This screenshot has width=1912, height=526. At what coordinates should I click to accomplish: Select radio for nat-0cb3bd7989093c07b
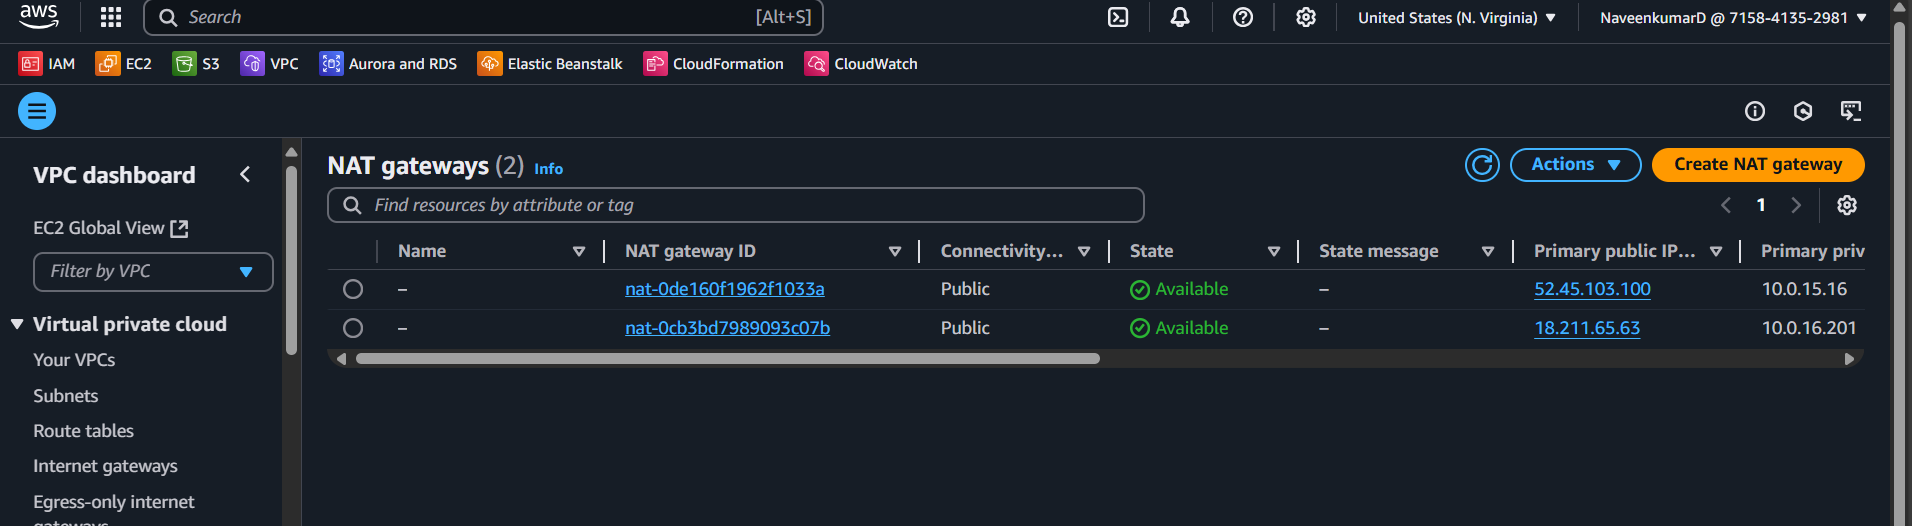coord(353,328)
